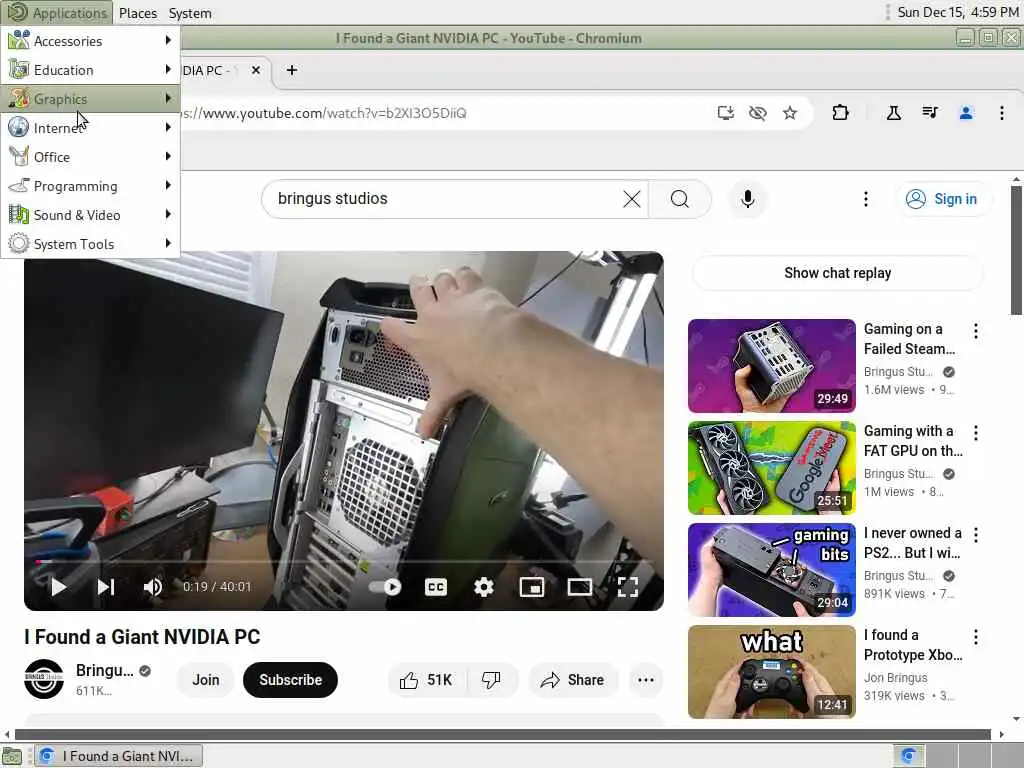
Task: Clear the YouTube search query
Action: click(x=632, y=199)
